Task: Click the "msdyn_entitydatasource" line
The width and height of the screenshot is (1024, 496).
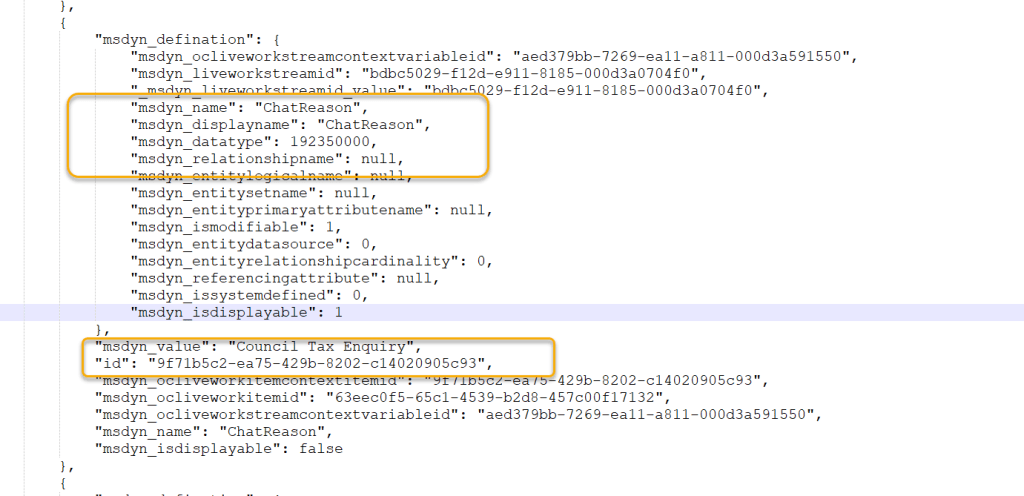Action: point(253,244)
